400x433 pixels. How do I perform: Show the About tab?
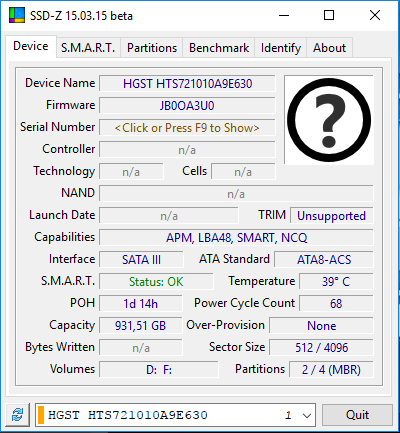tap(329, 48)
